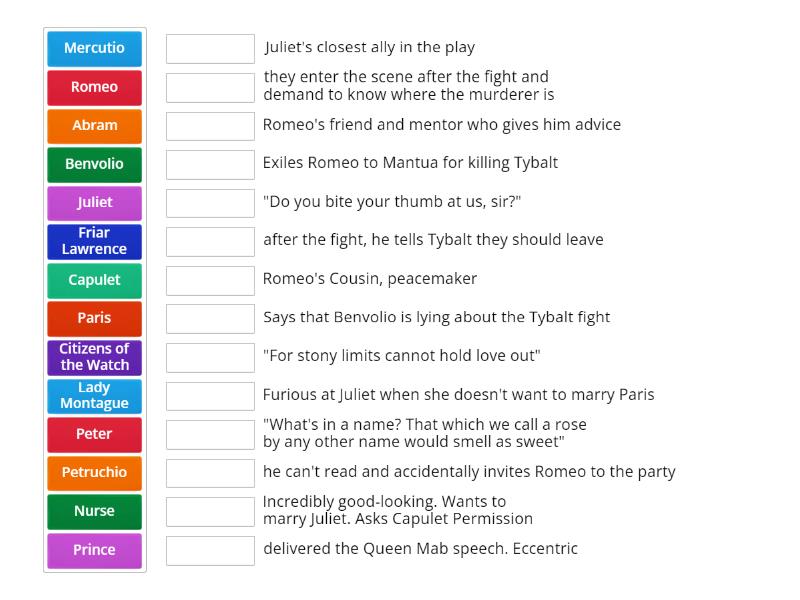Click the Peter name tile
Viewport: 800px width, 600px height.
(x=94, y=434)
